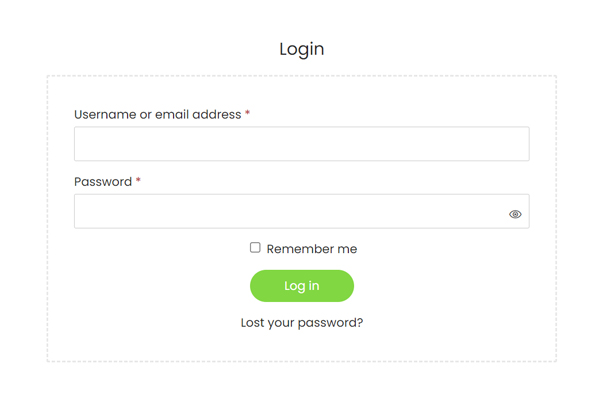Place cursor in the username text box

point(301,144)
